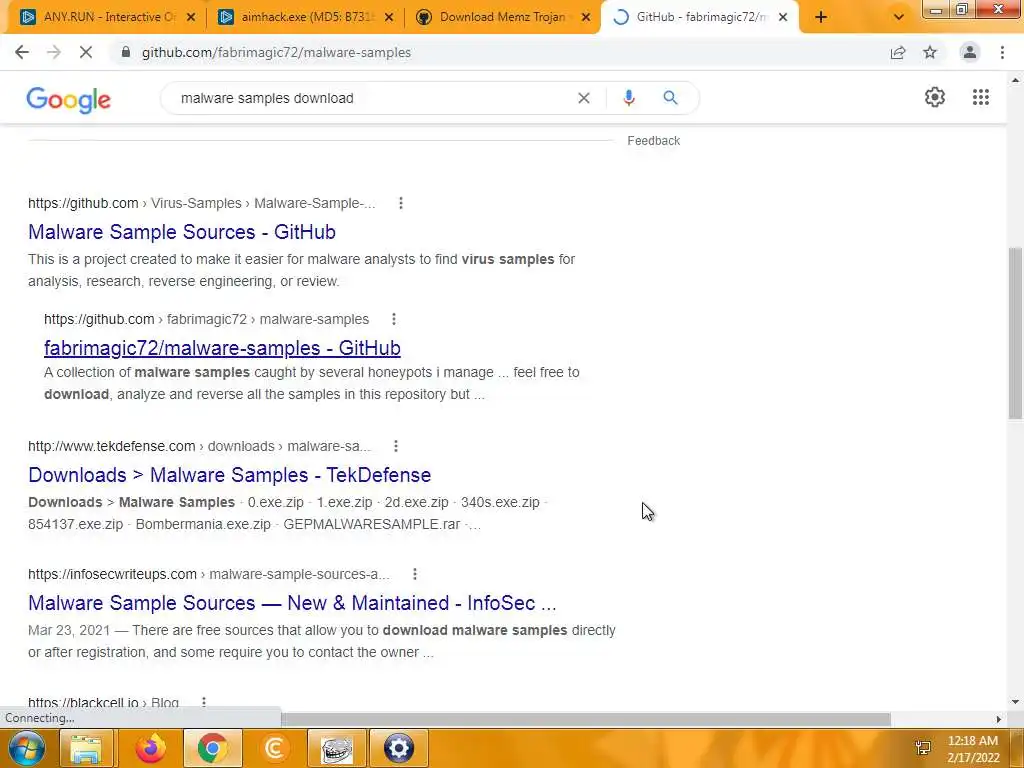Image resolution: width=1024 pixels, height=768 pixels.
Task: Clear the search query with X
Action: pyautogui.click(x=584, y=98)
